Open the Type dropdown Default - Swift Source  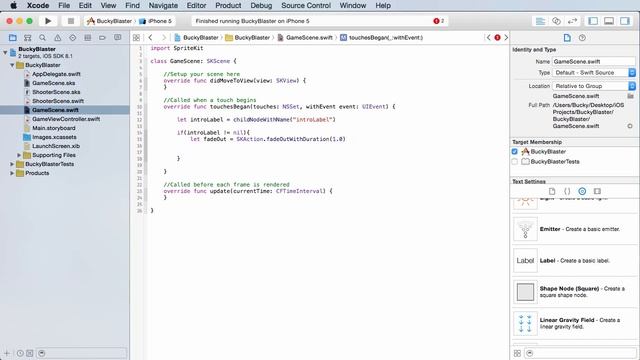point(593,73)
